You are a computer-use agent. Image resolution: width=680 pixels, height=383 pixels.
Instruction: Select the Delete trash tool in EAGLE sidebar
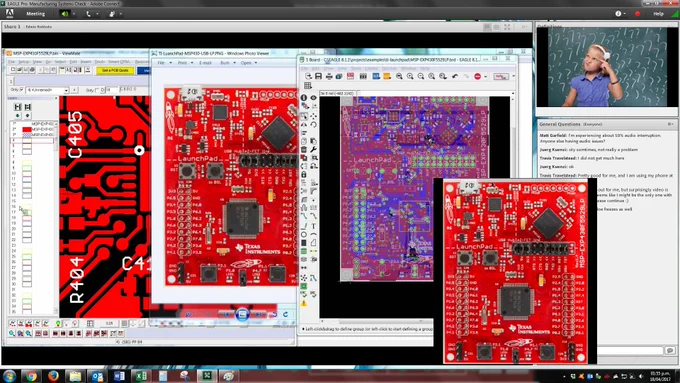(x=304, y=150)
